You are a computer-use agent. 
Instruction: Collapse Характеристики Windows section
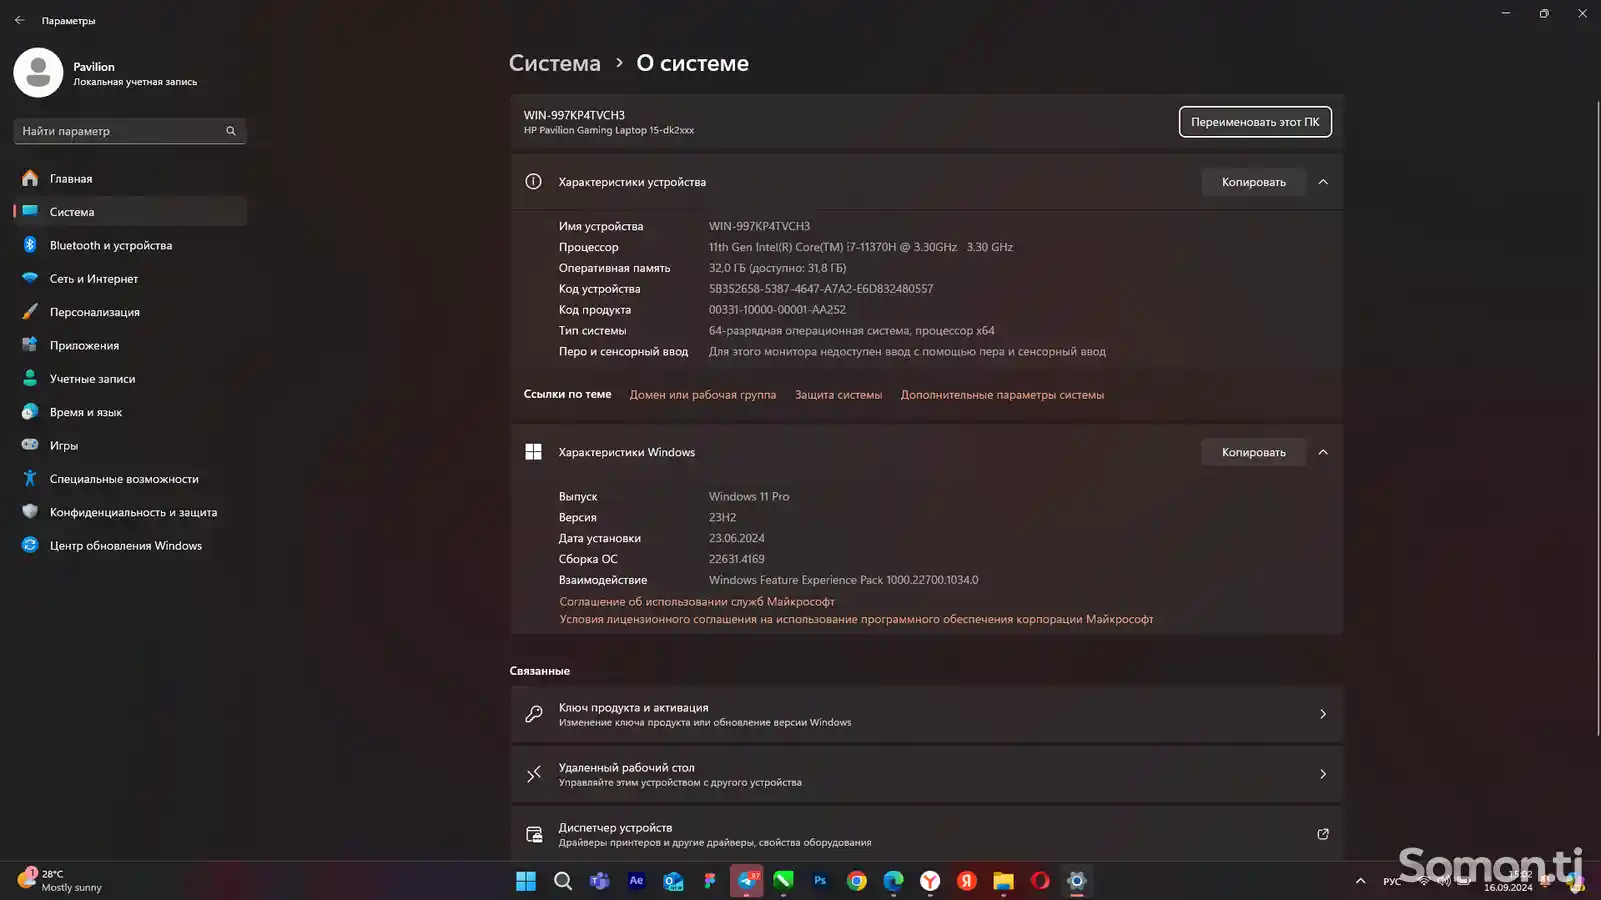coord(1323,452)
